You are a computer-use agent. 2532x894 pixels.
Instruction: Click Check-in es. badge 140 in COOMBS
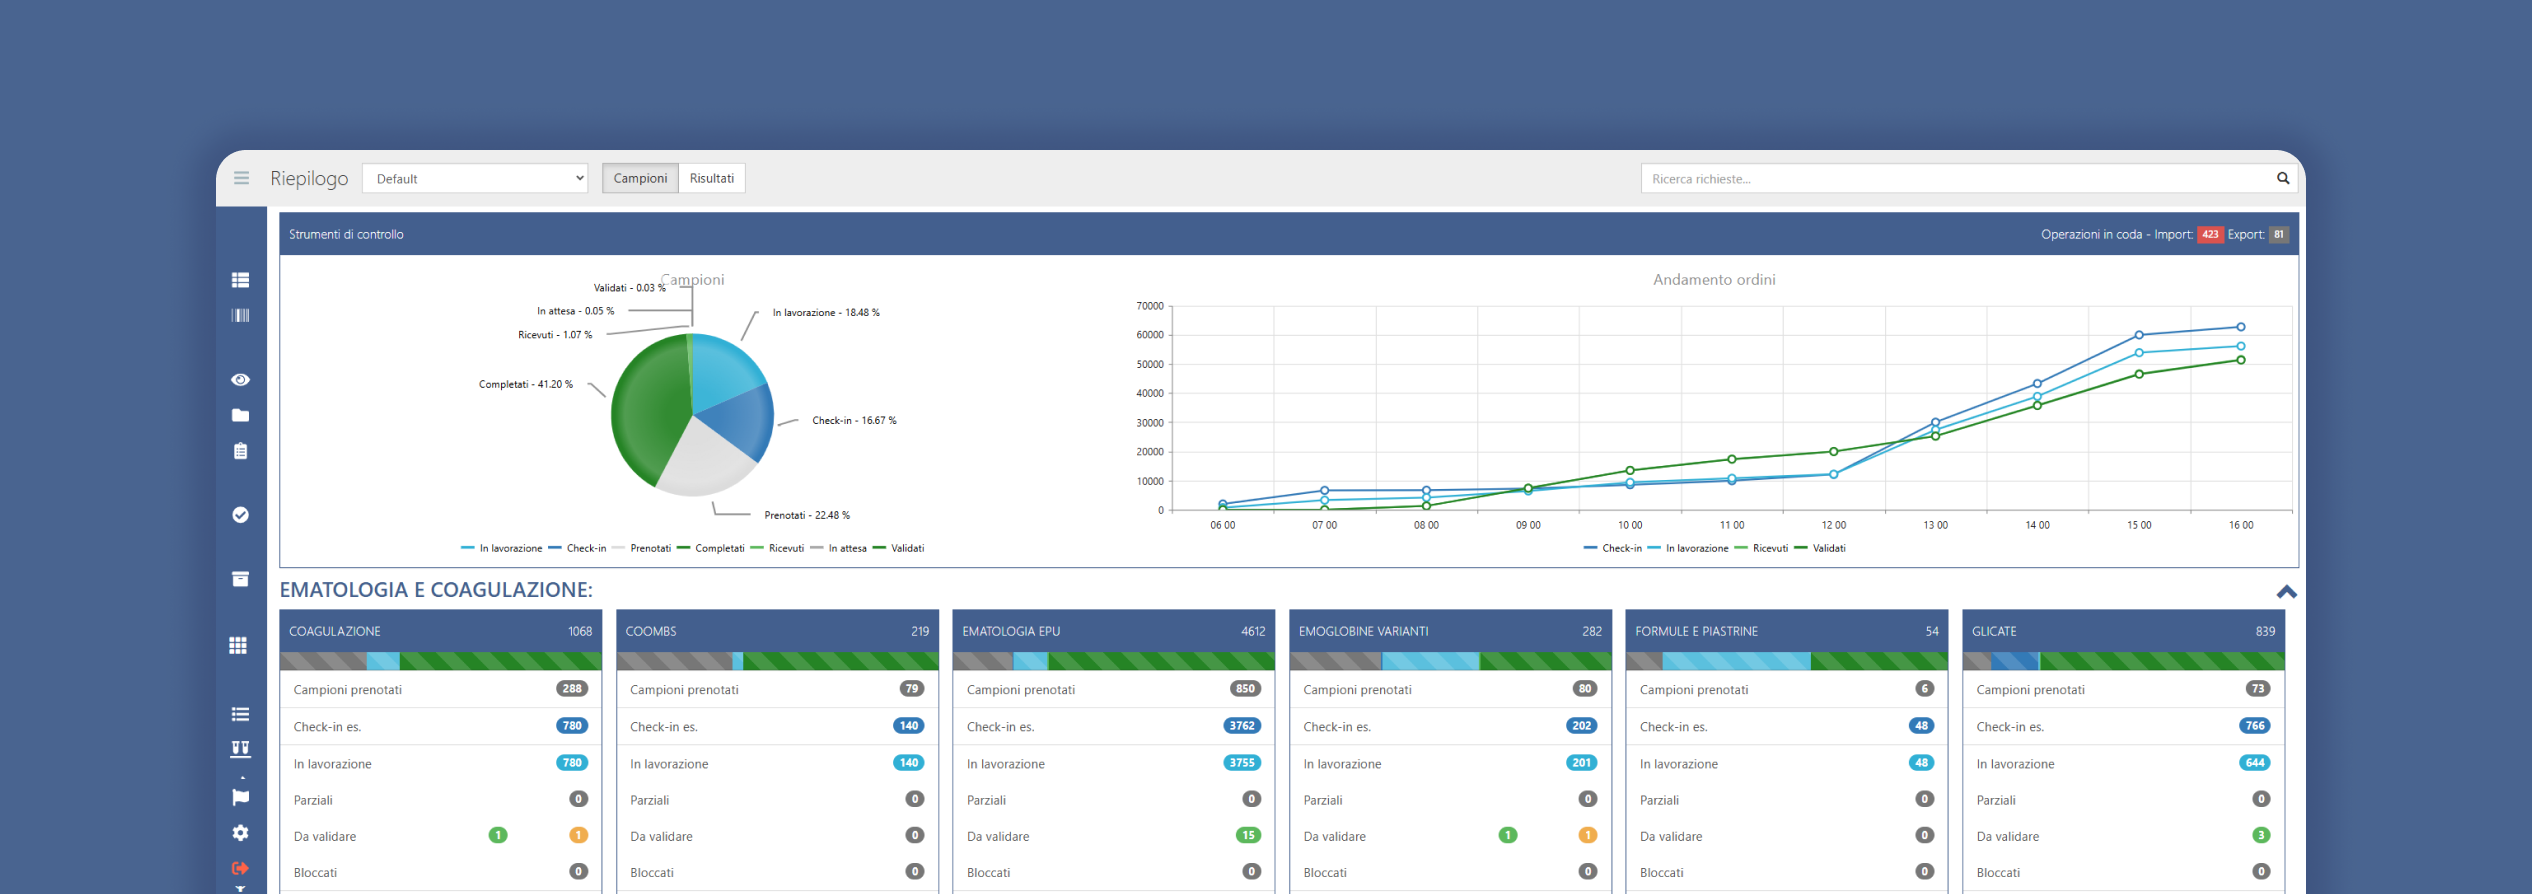908,726
